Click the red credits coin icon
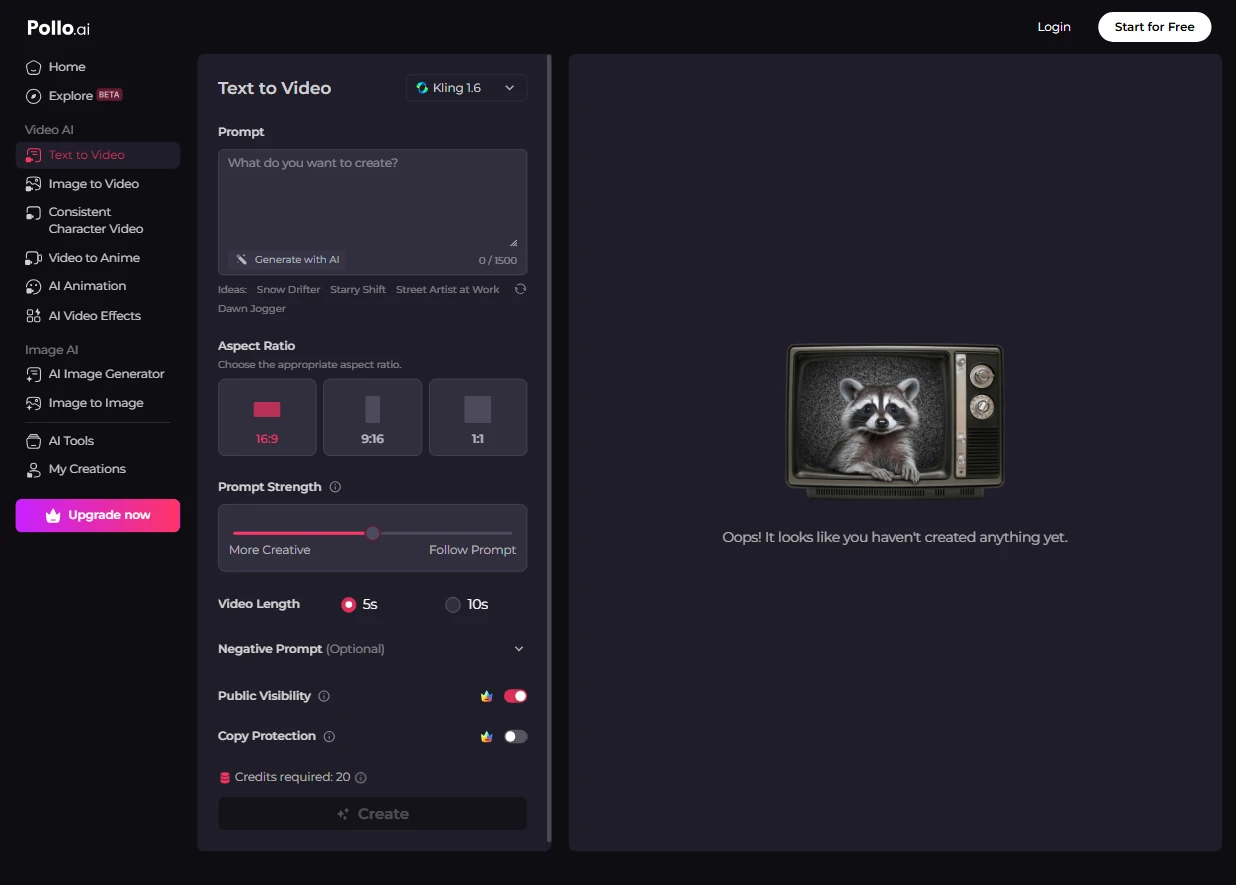Image resolution: width=1236 pixels, height=885 pixels. 224,777
